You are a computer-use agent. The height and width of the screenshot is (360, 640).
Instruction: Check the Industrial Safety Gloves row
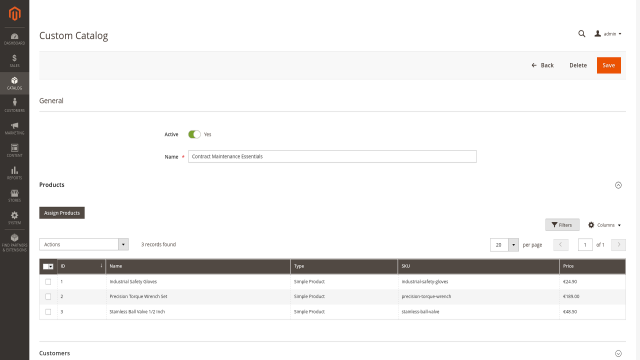pos(48,282)
